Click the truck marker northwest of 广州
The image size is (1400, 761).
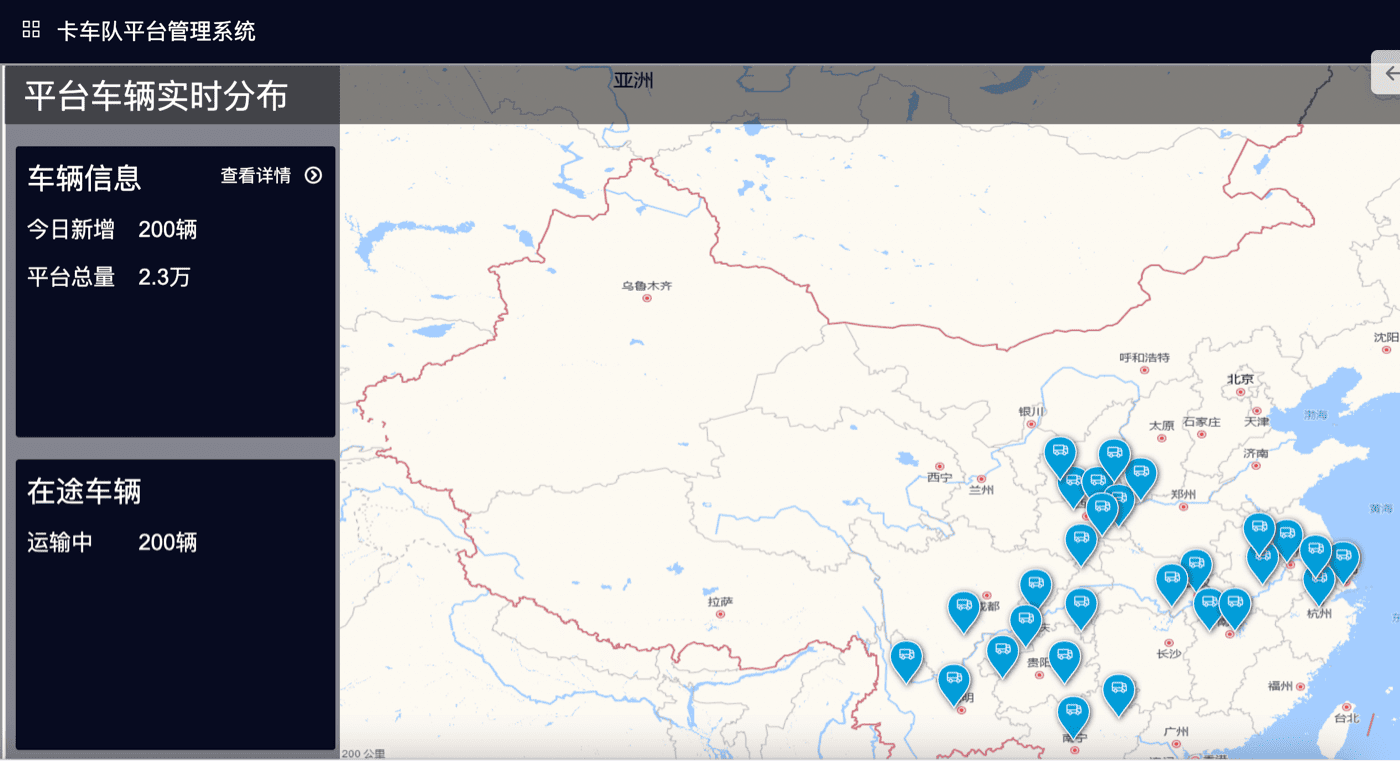click(x=1118, y=692)
